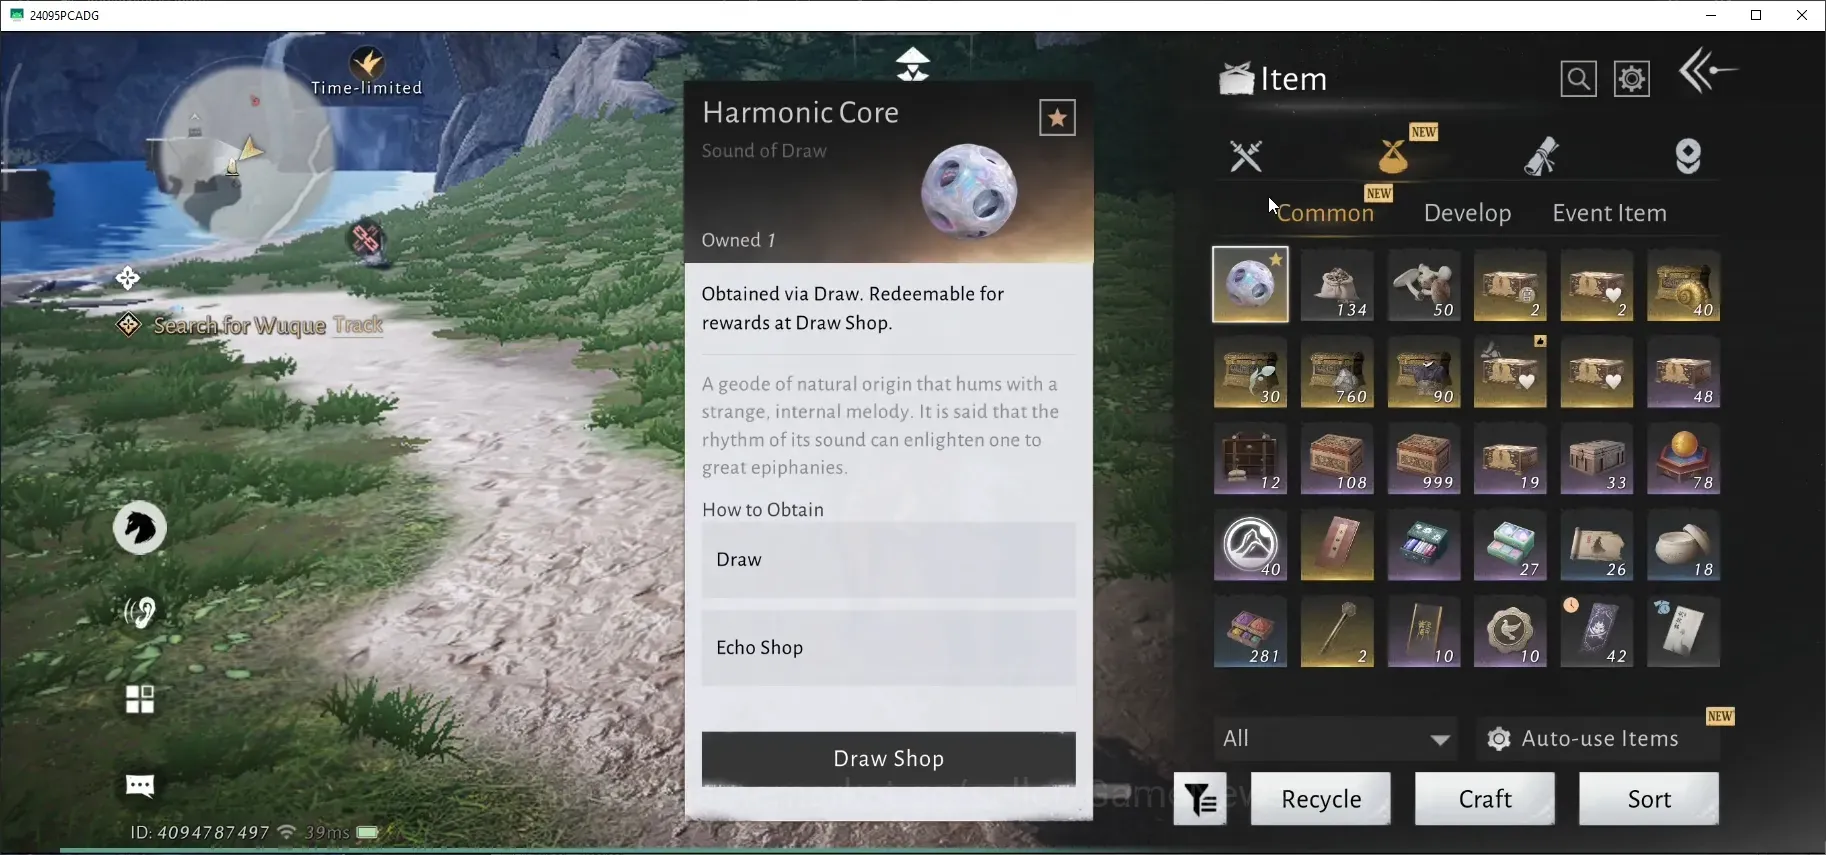Select the Draw obtain method row

889,560
